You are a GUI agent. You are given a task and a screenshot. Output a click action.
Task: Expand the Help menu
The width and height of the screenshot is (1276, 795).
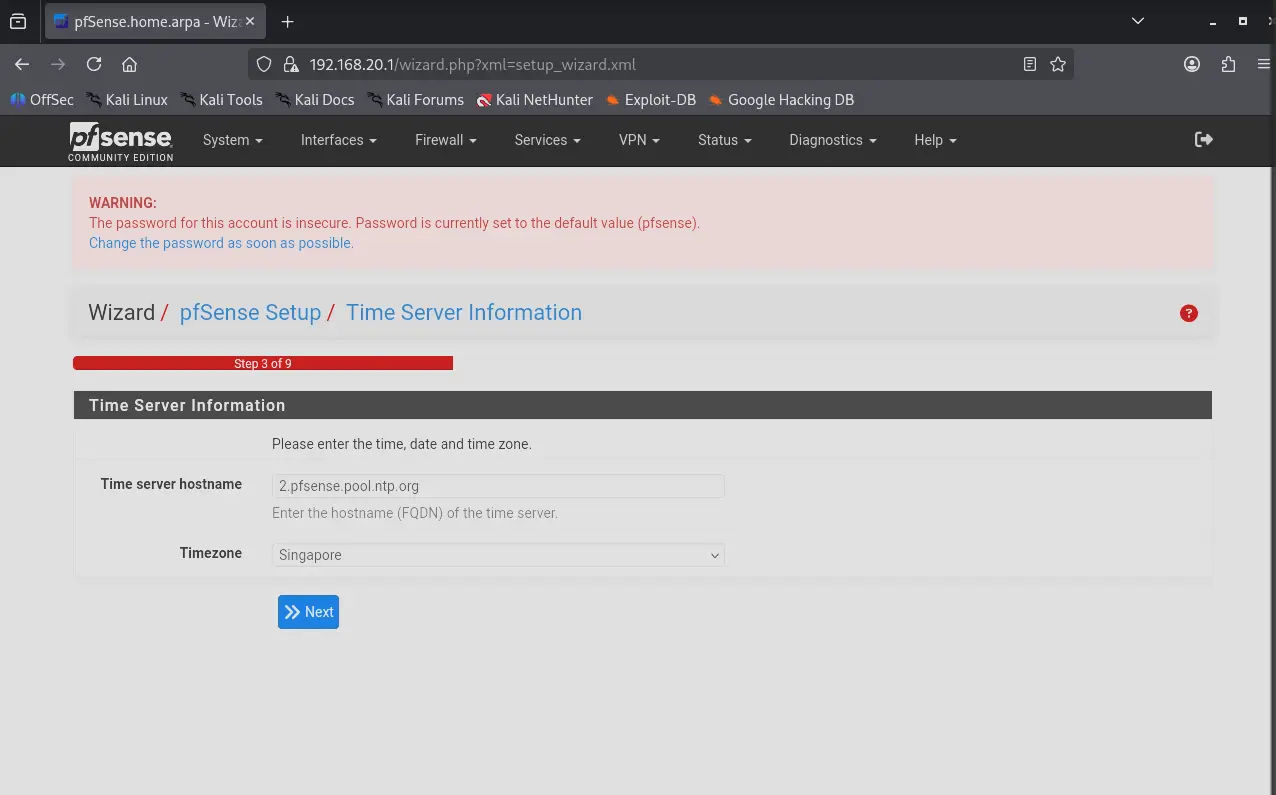[x=935, y=140]
